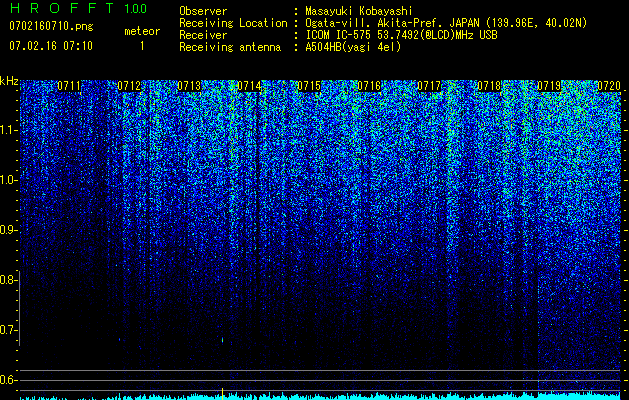Click the 0718 time marker label
The image size is (629, 400).
[489, 86]
